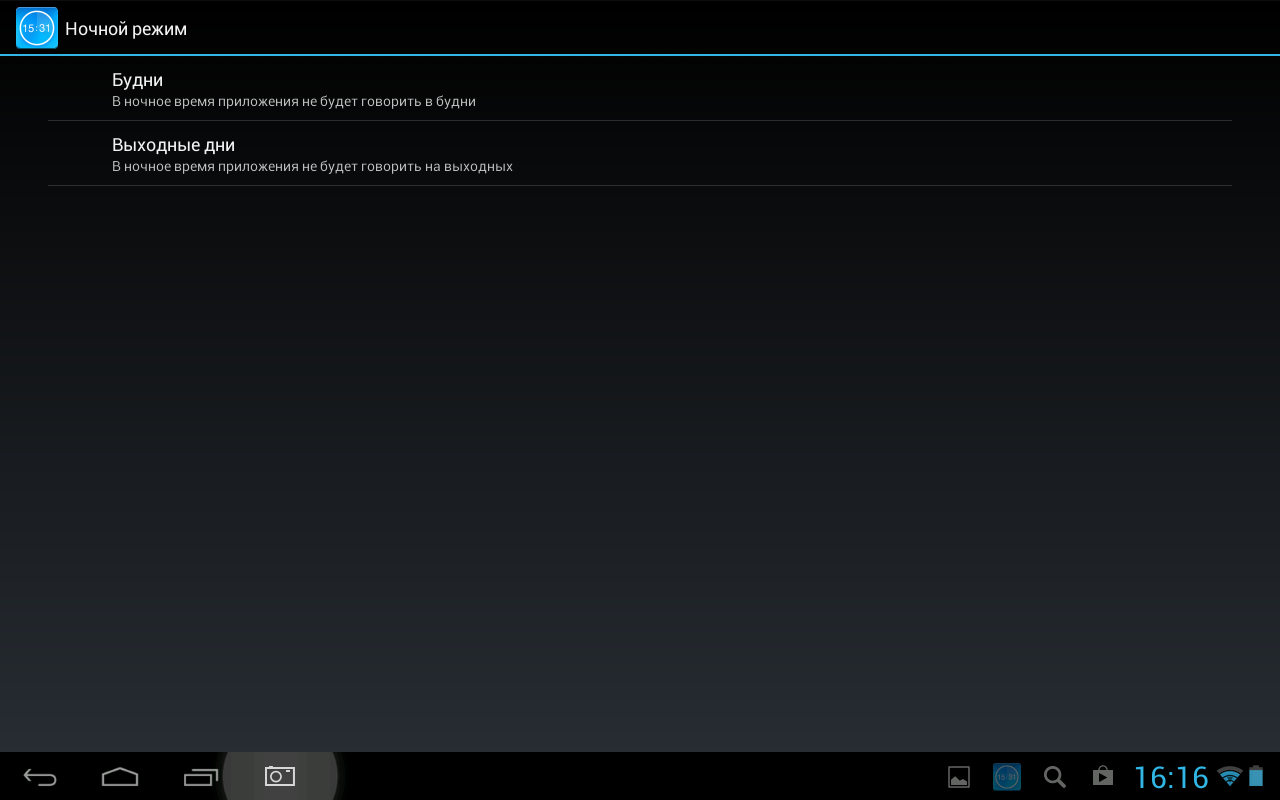Image resolution: width=1280 pixels, height=800 pixels.
Task: Open the picture notification icon in the tray
Action: click(x=959, y=777)
